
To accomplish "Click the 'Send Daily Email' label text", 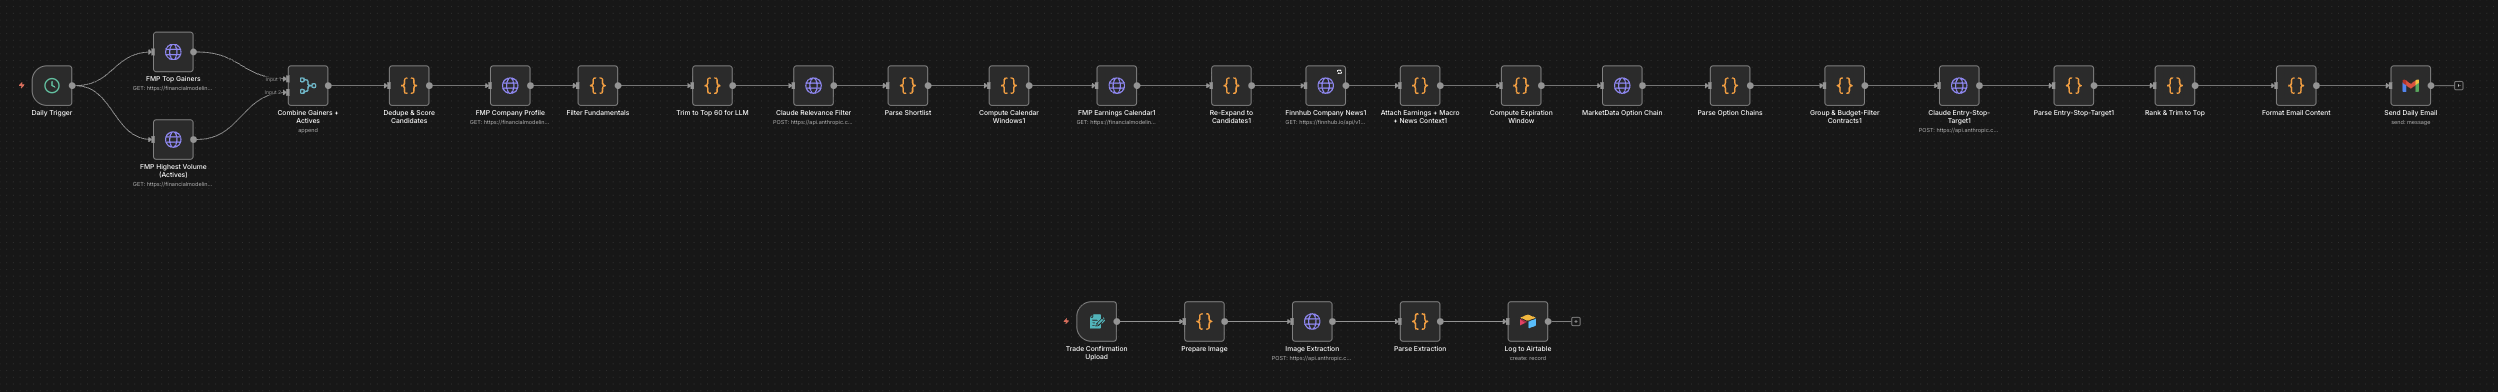I will (2411, 113).
